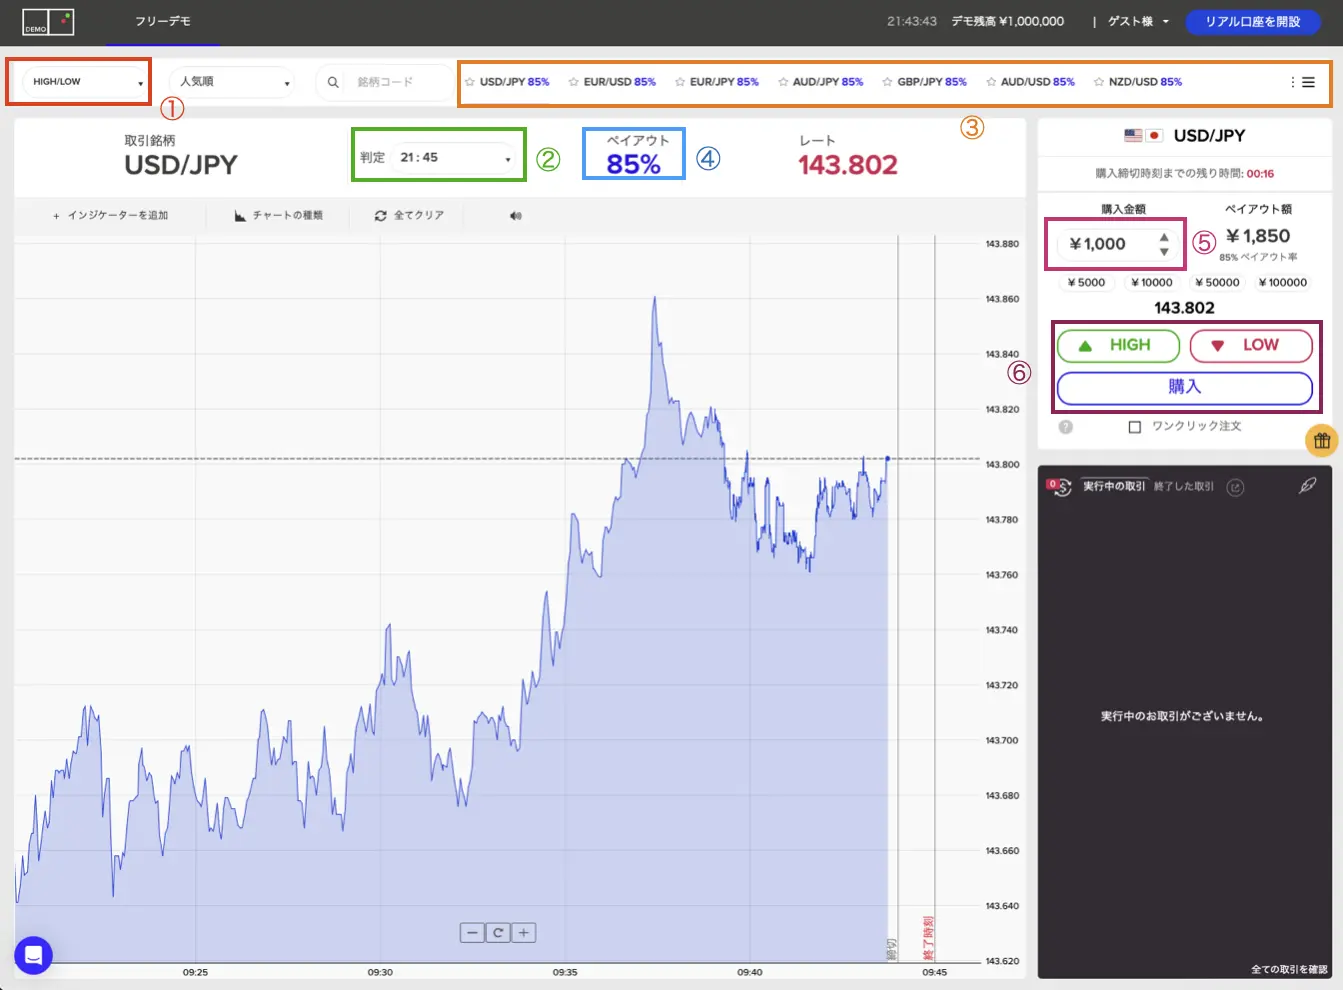This screenshot has width=1343, height=990.
Task: Click 全てクリア in chart toolbar
Action: pos(409,215)
